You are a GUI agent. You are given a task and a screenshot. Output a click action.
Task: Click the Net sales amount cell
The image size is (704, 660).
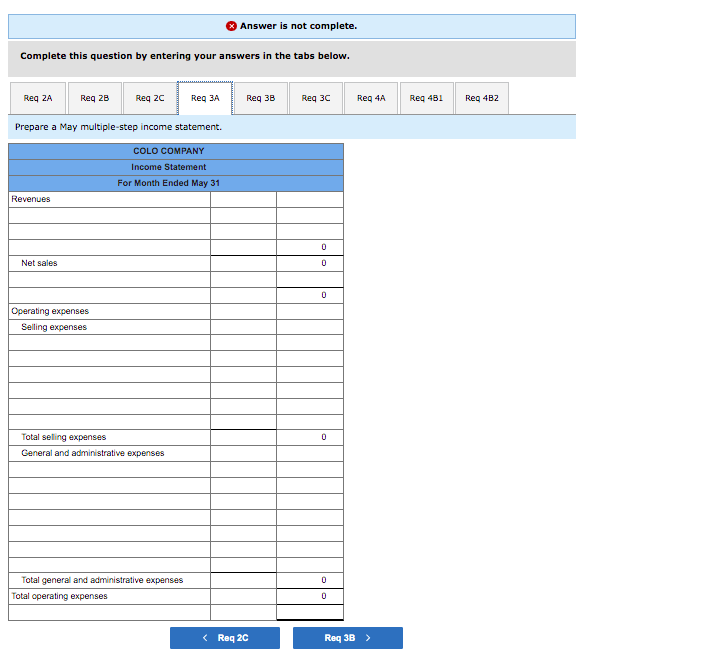click(x=310, y=264)
